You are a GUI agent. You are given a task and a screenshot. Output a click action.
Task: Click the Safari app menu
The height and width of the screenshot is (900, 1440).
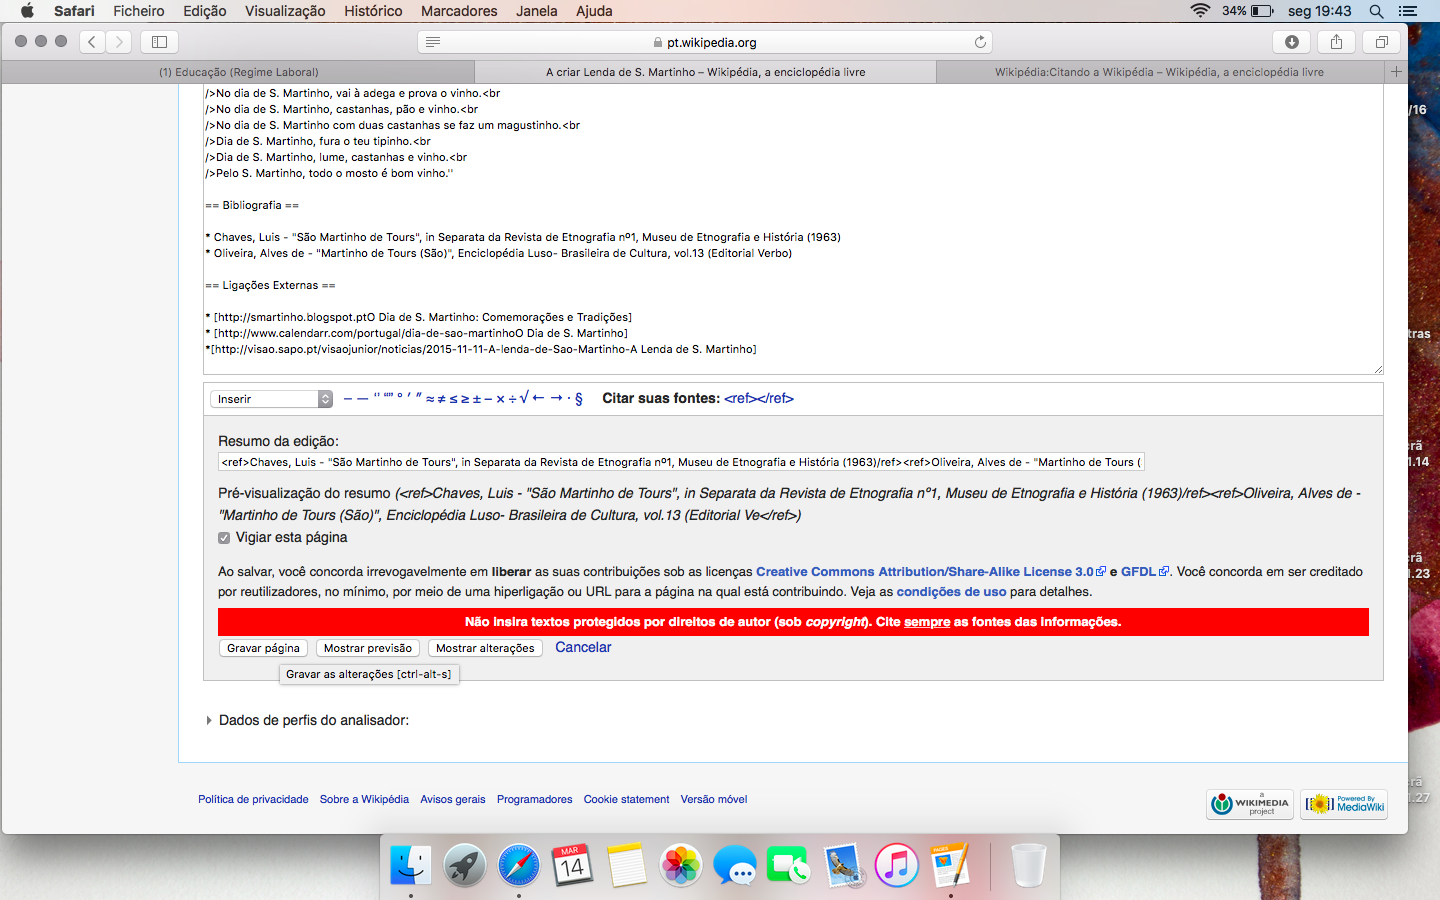pyautogui.click(x=74, y=11)
